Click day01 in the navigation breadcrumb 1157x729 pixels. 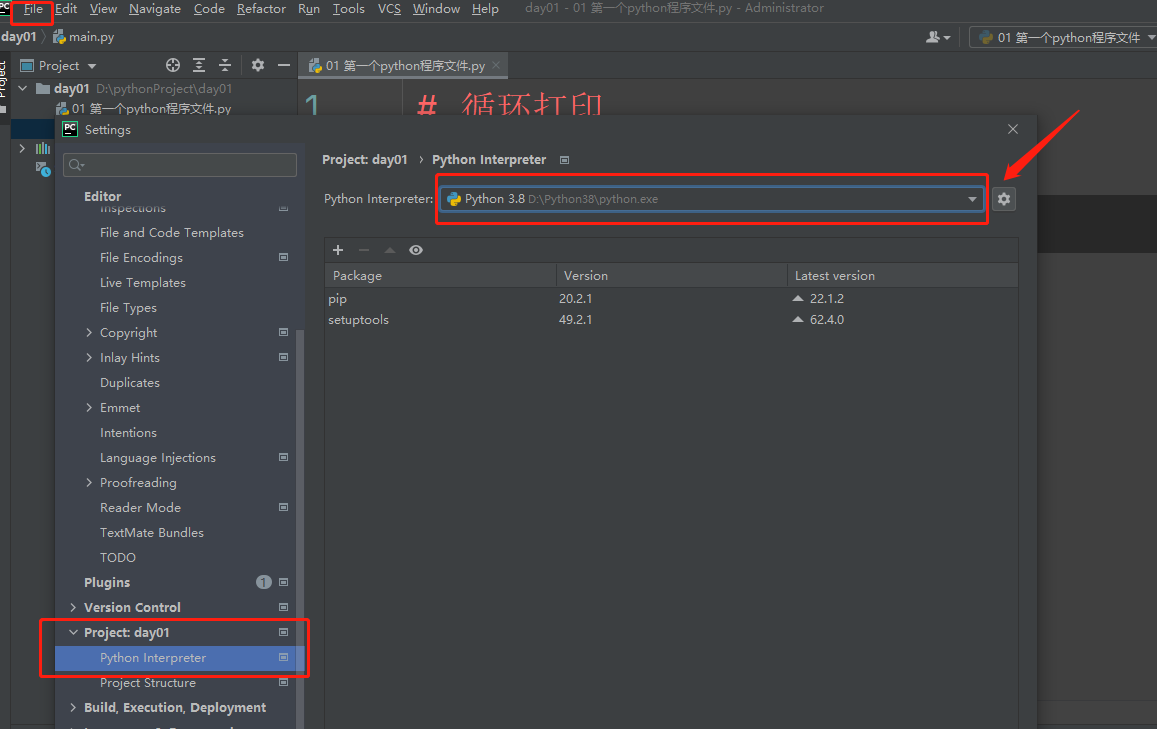[x=18, y=37]
